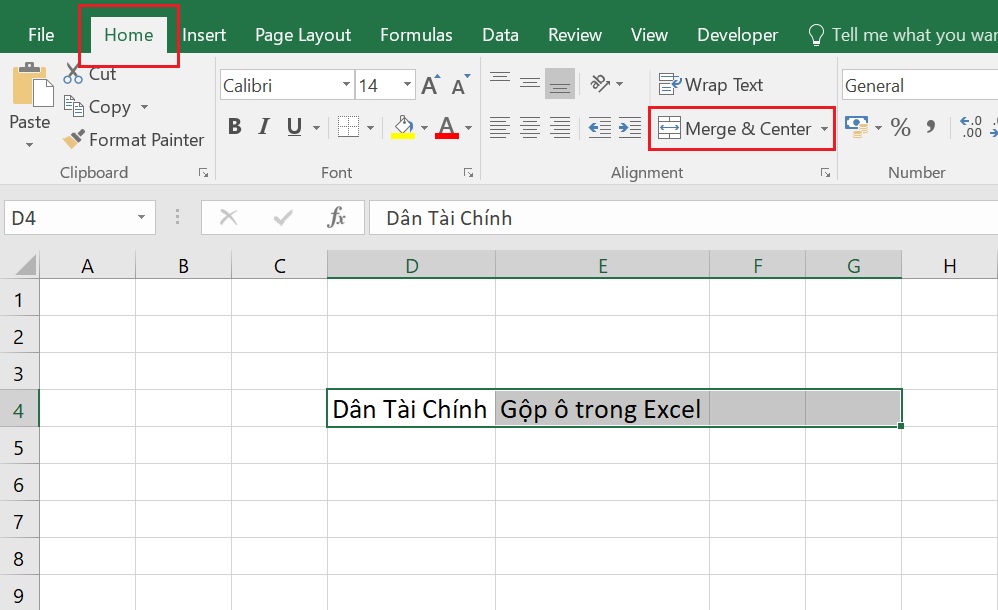The height and width of the screenshot is (610, 998).
Task: Open Font group dialog launcher
Action: click(468, 173)
